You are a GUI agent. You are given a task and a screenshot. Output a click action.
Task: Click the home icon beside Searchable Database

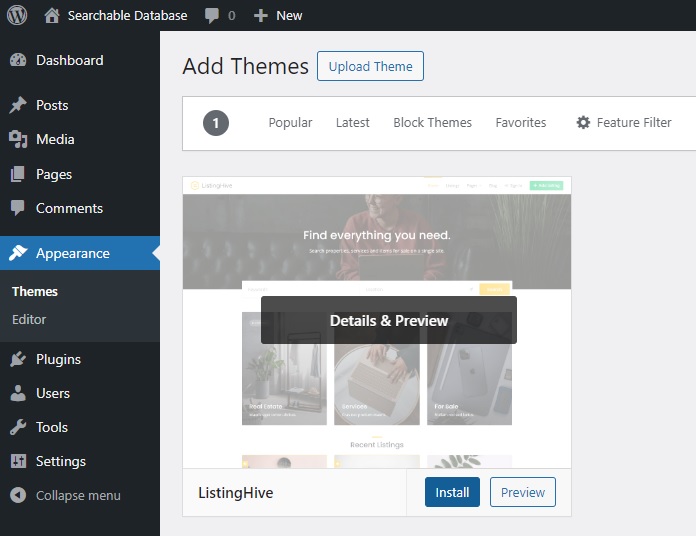point(52,15)
